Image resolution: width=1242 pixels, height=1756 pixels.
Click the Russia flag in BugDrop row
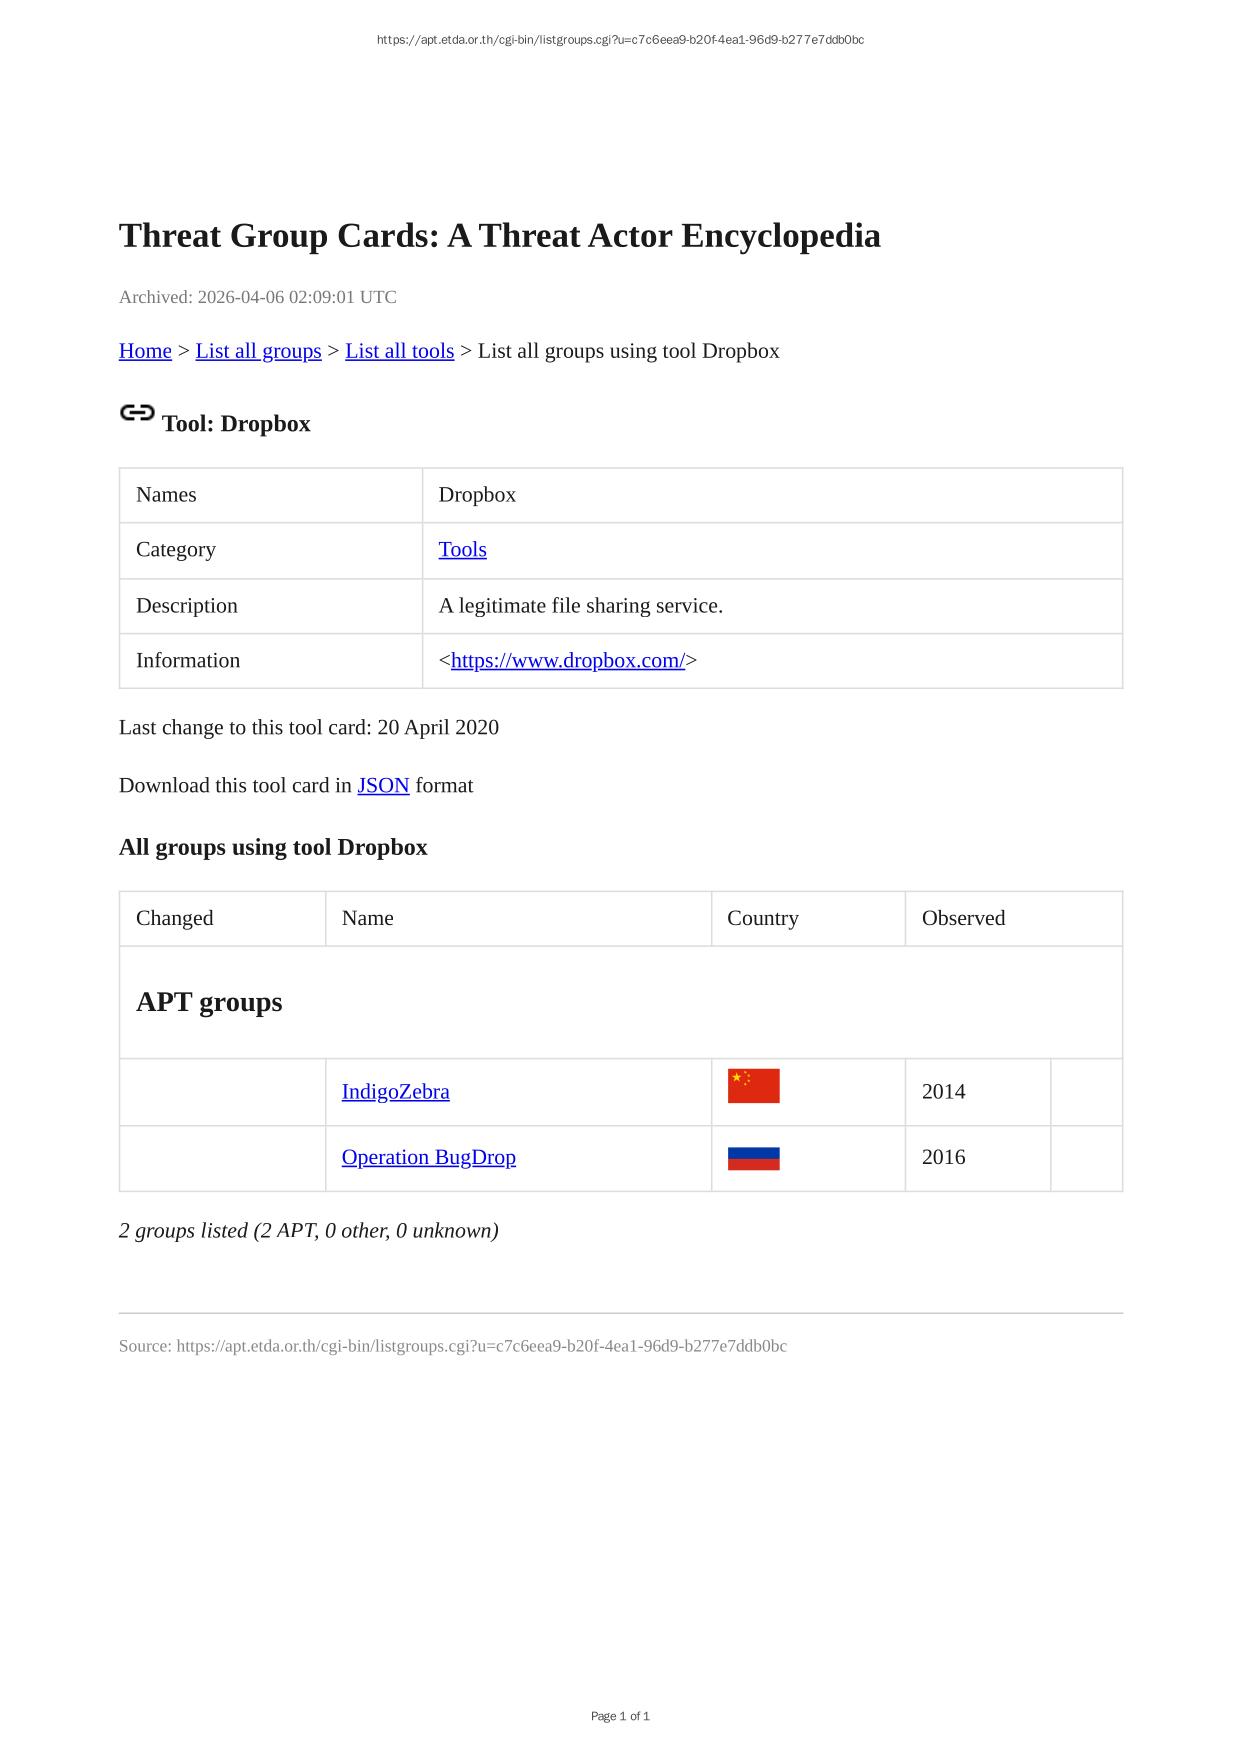tap(753, 1158)
